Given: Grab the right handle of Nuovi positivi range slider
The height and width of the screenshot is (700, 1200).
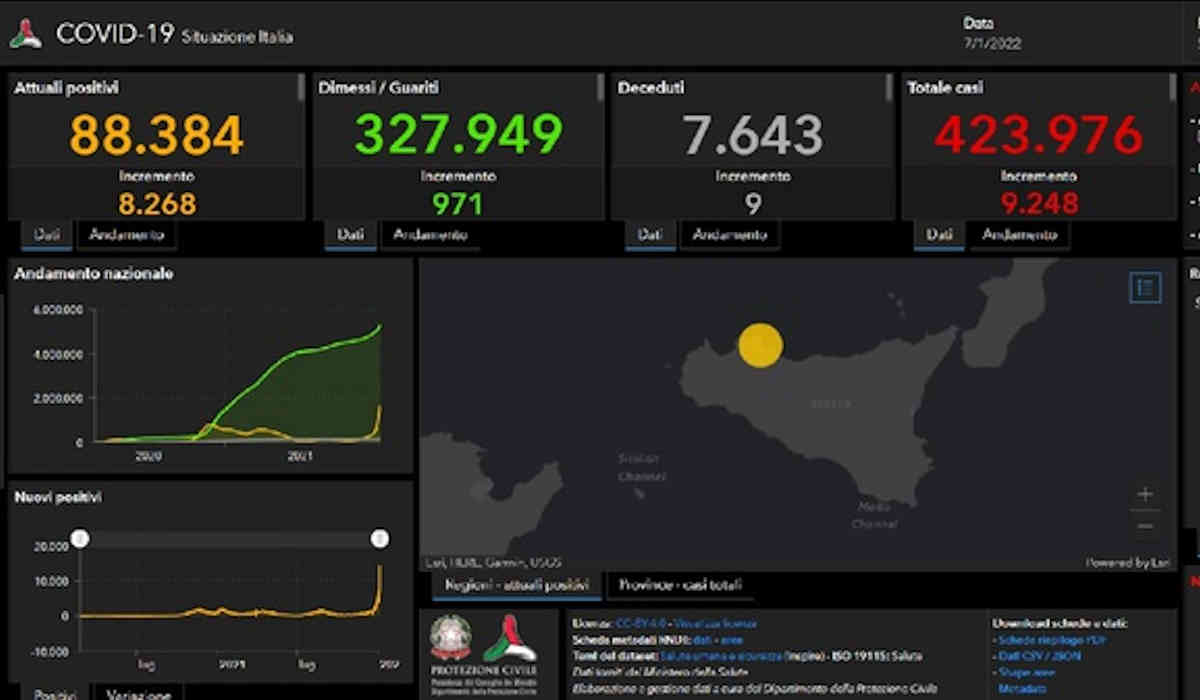Looking at the screenshot, I should (x=380, y=539).
